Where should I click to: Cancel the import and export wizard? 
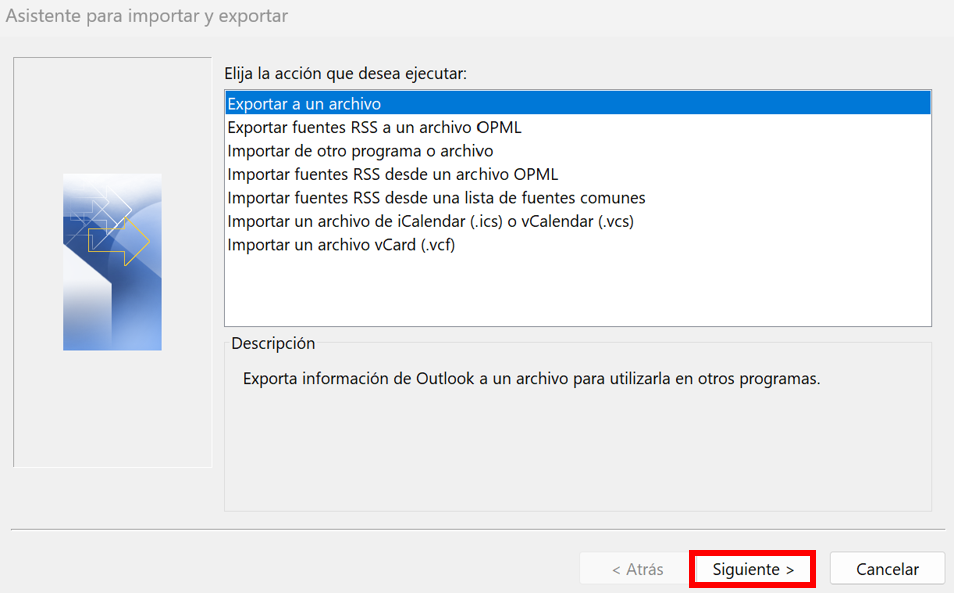coord(887,569)
